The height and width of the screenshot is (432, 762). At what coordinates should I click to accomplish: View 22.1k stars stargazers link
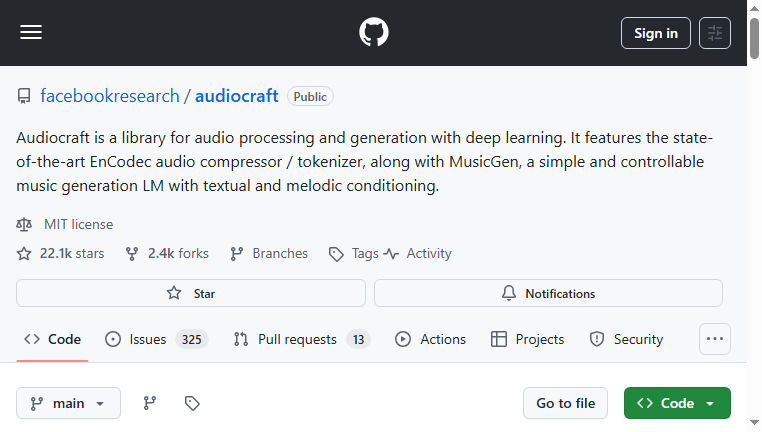coord(72,254)
